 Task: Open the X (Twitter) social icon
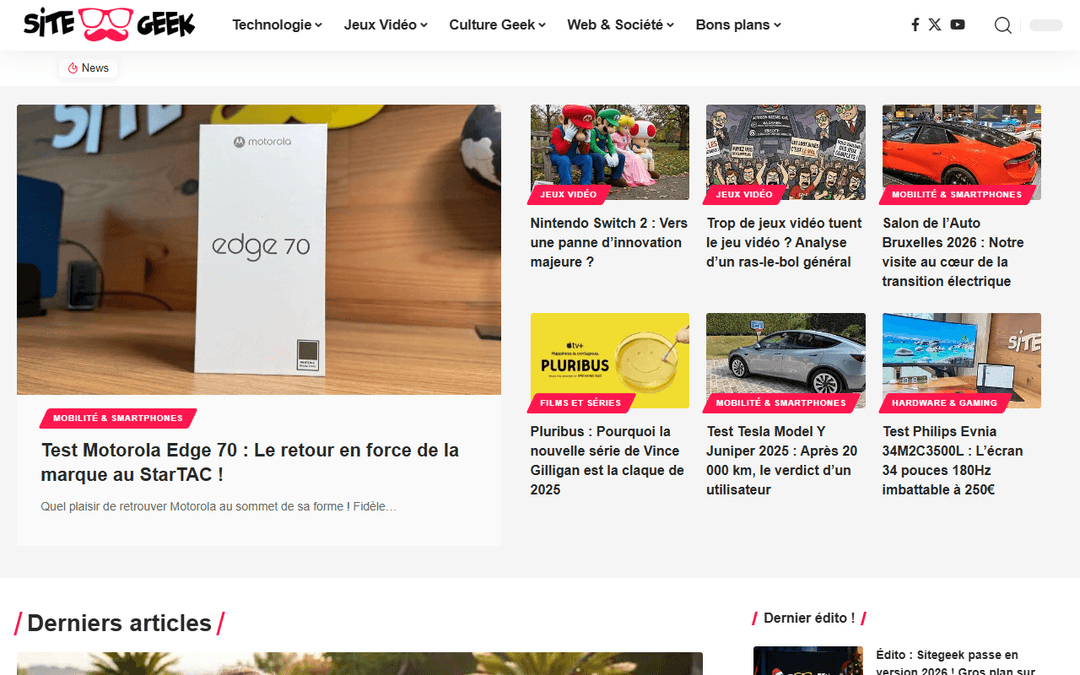935,25
